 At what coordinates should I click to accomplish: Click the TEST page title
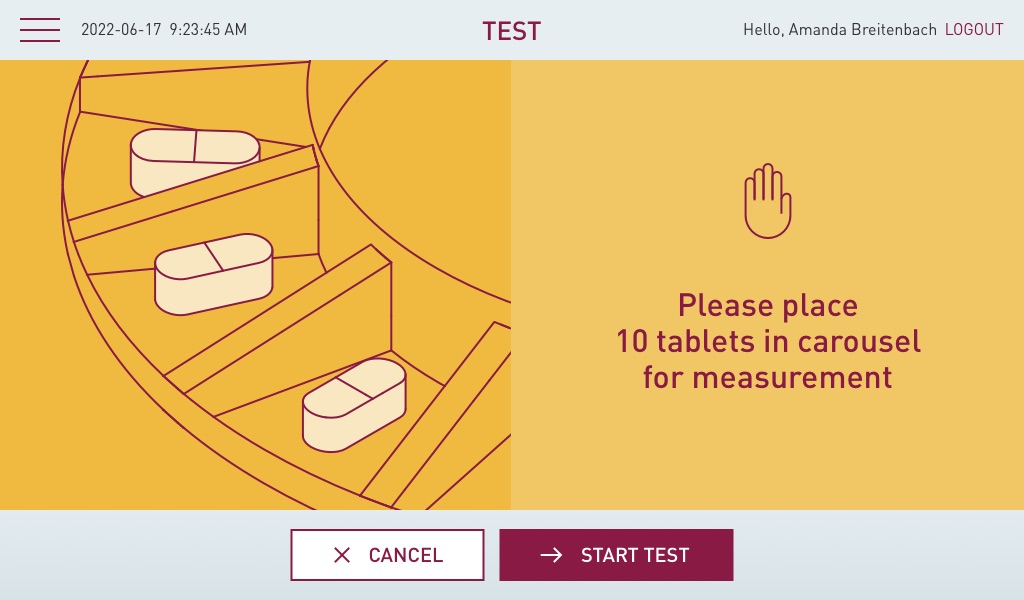pyautogui.click(x=511, y=31)
